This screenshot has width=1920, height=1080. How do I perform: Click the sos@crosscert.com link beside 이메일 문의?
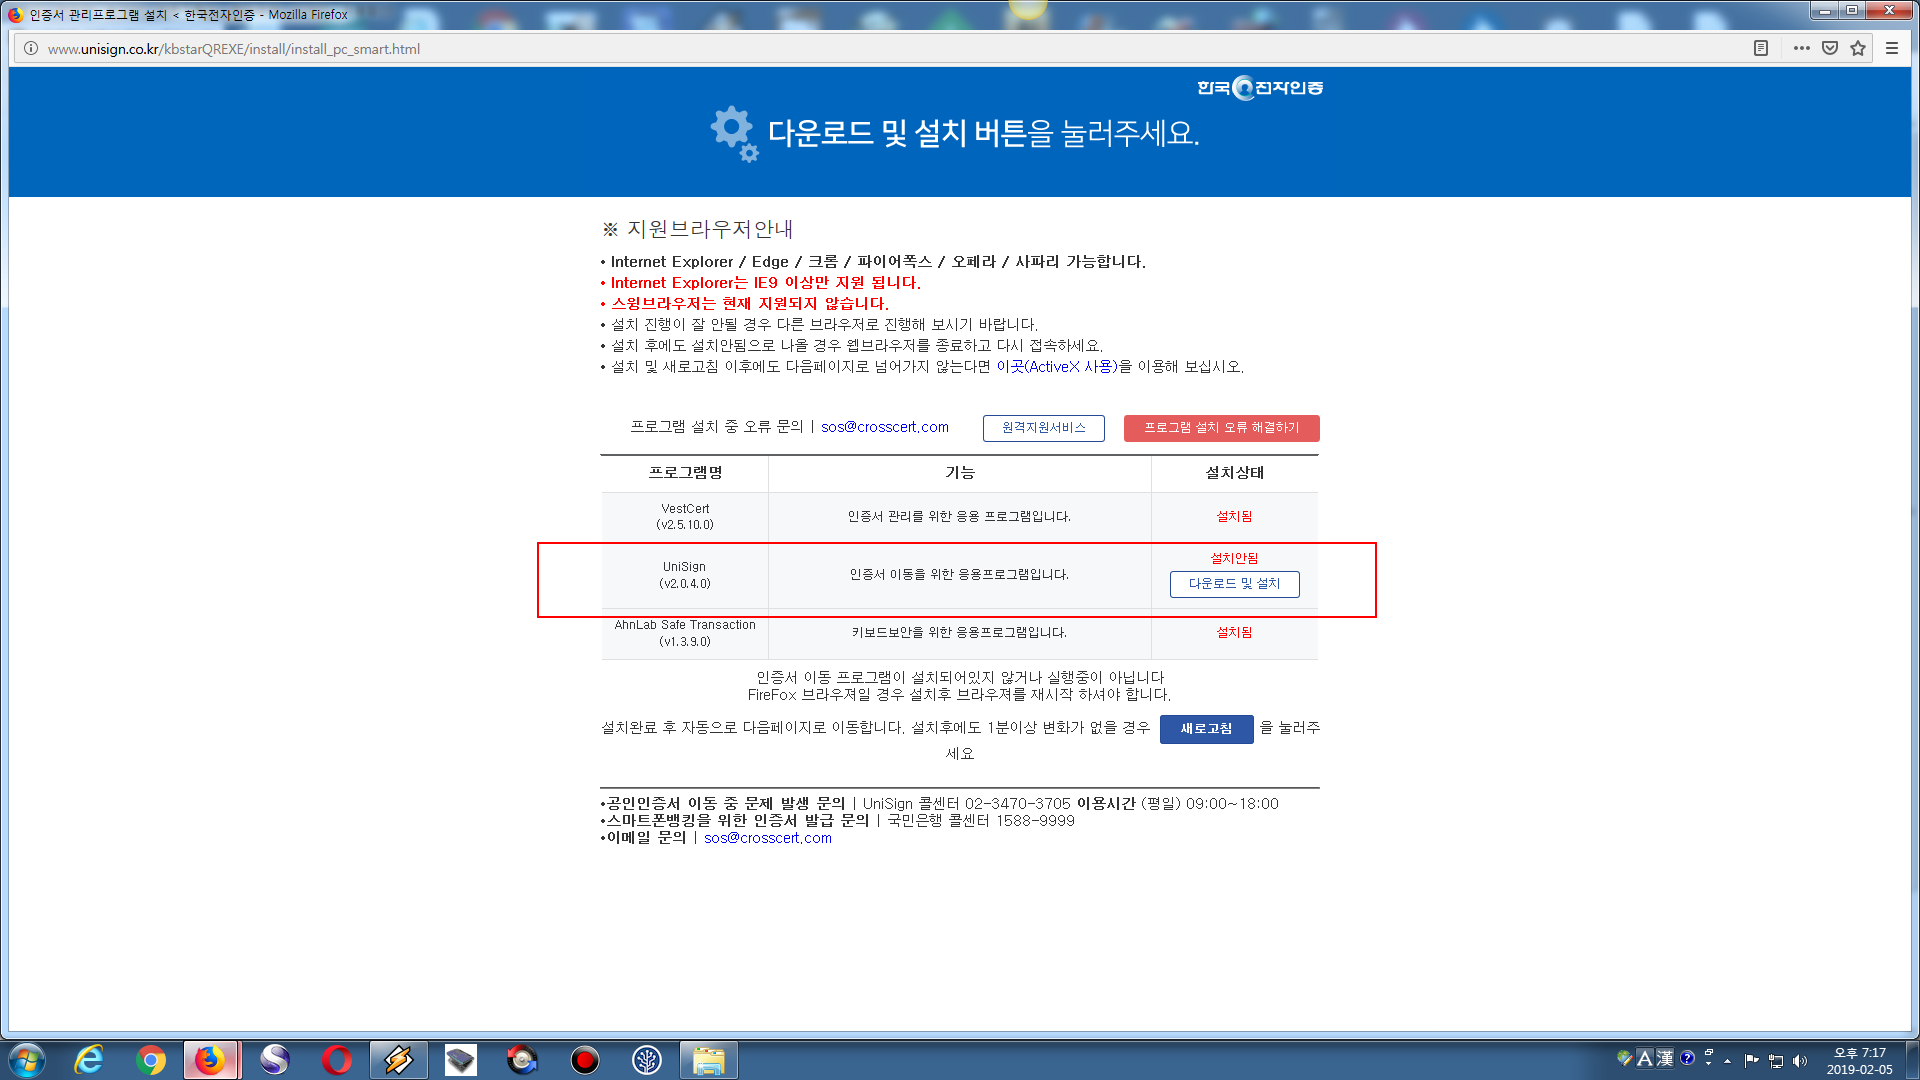click(x=768, y=838)
